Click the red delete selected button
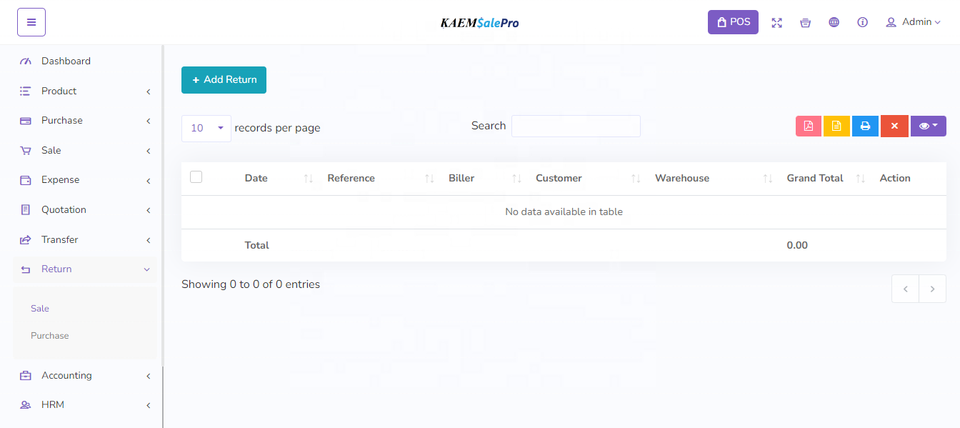960x428 pixels. [x=894, y=126]
